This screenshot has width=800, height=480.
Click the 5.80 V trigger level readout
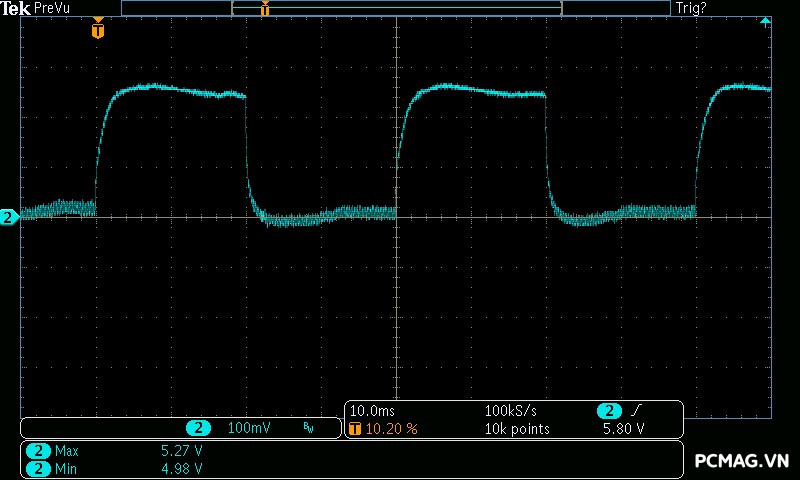click(x=622, y=429)
